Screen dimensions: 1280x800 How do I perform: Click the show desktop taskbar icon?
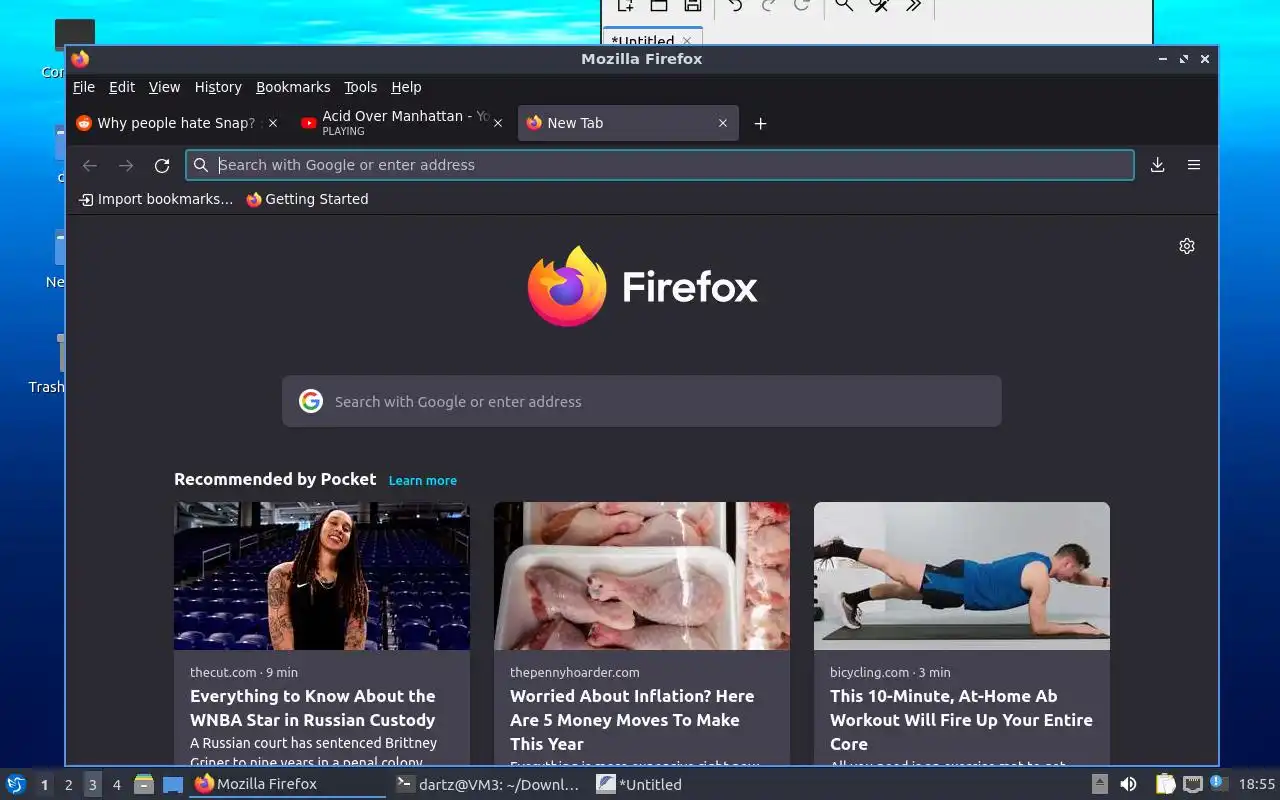pyautogui.click(x=173, y=785)
